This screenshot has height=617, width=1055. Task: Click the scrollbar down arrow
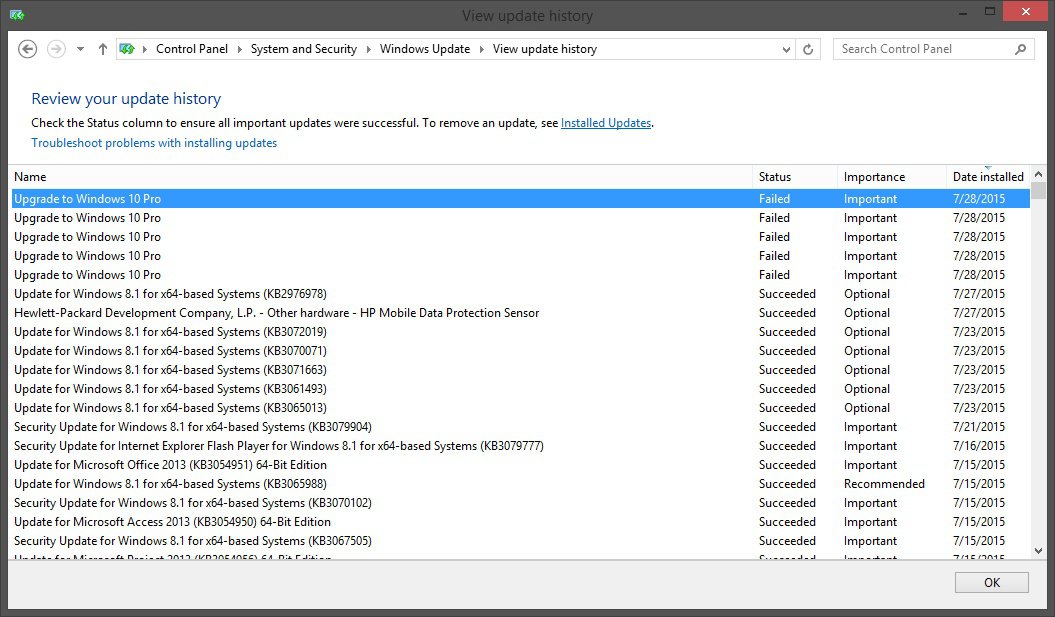coord(1038,550)
